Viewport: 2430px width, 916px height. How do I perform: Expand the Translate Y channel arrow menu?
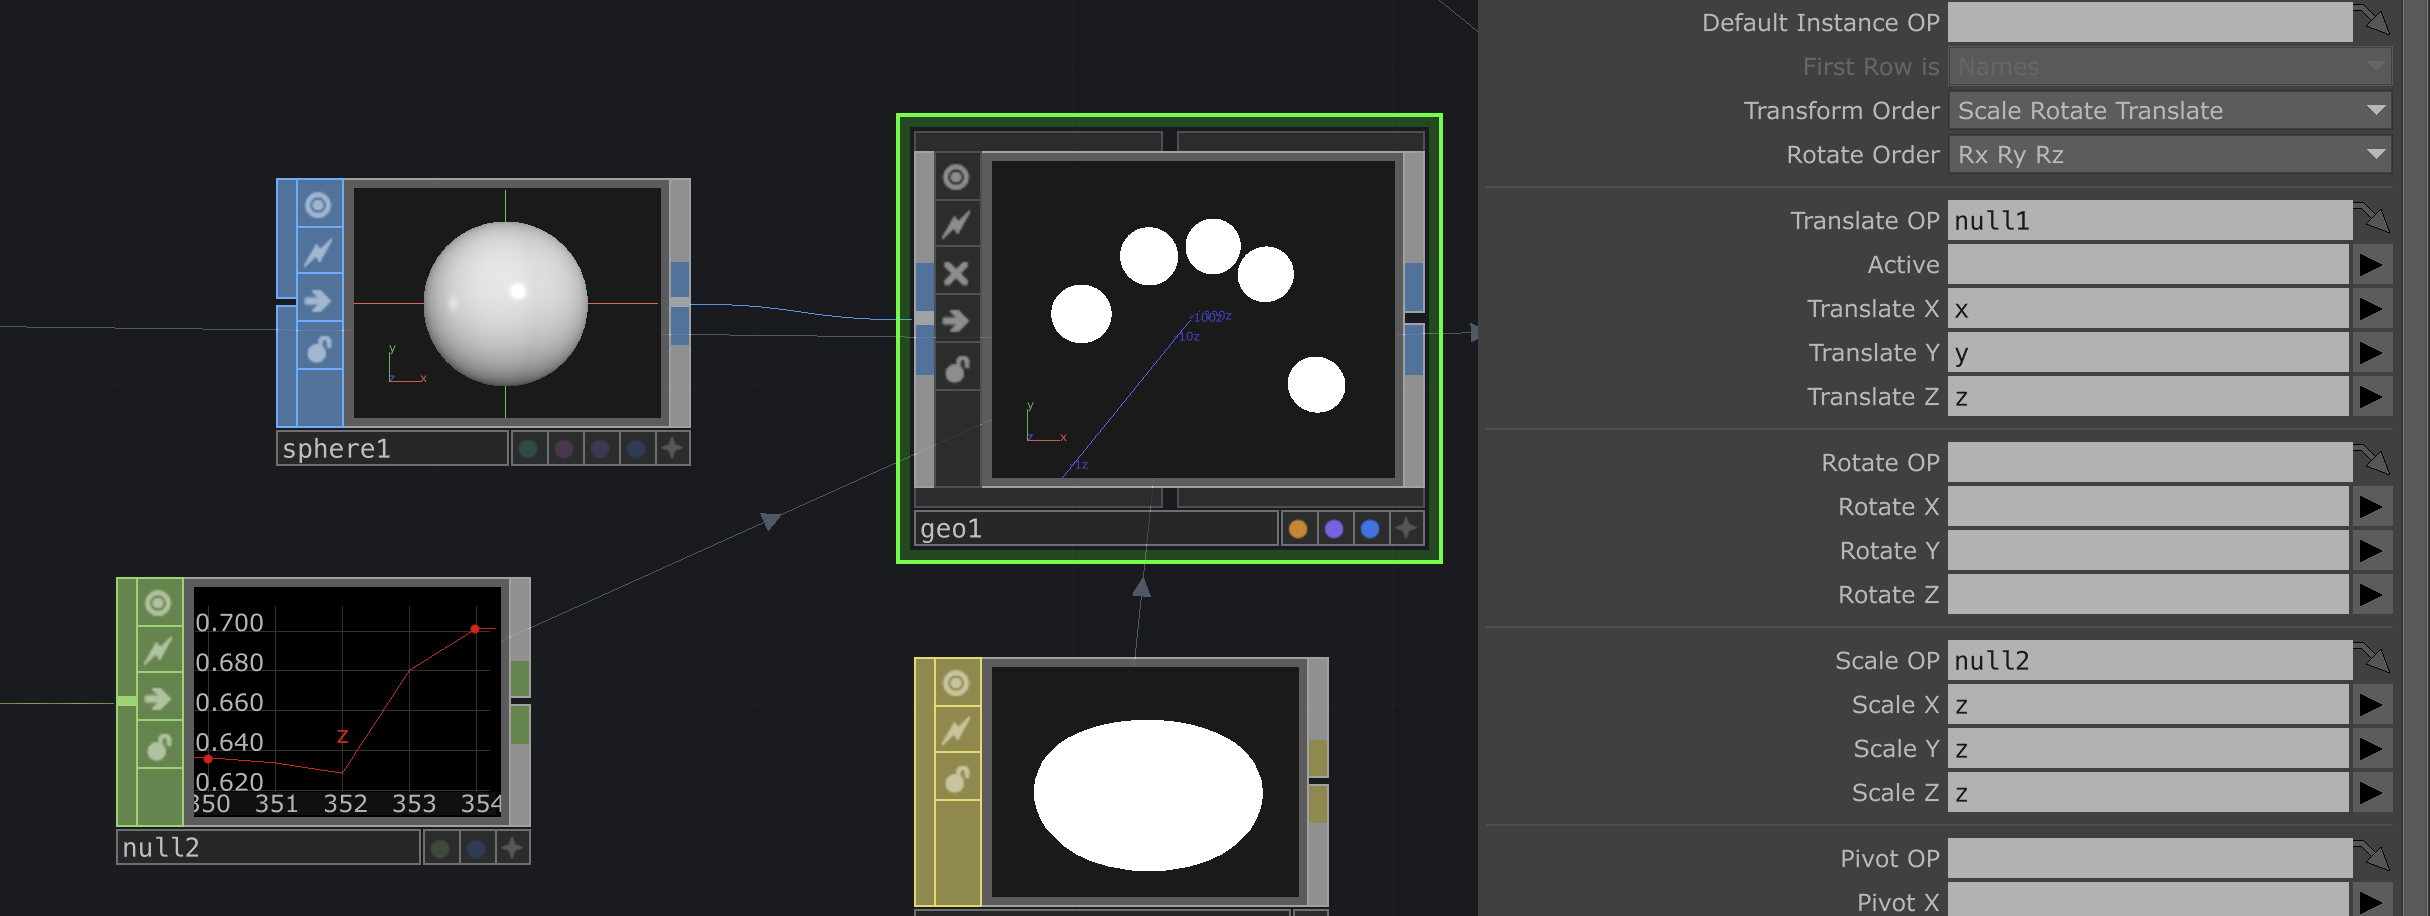(2371, 352)
